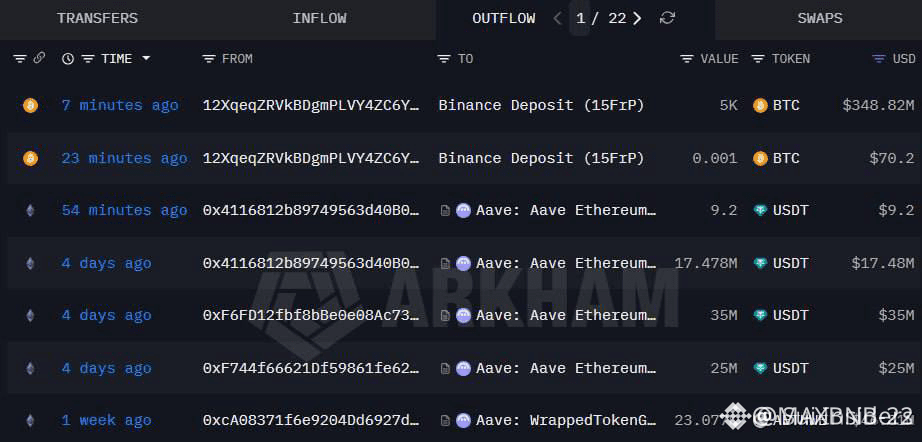Open Aave Ethereum recipient in 54 minutes row
The image size is (922, 442).
click(x=566, y=210)
